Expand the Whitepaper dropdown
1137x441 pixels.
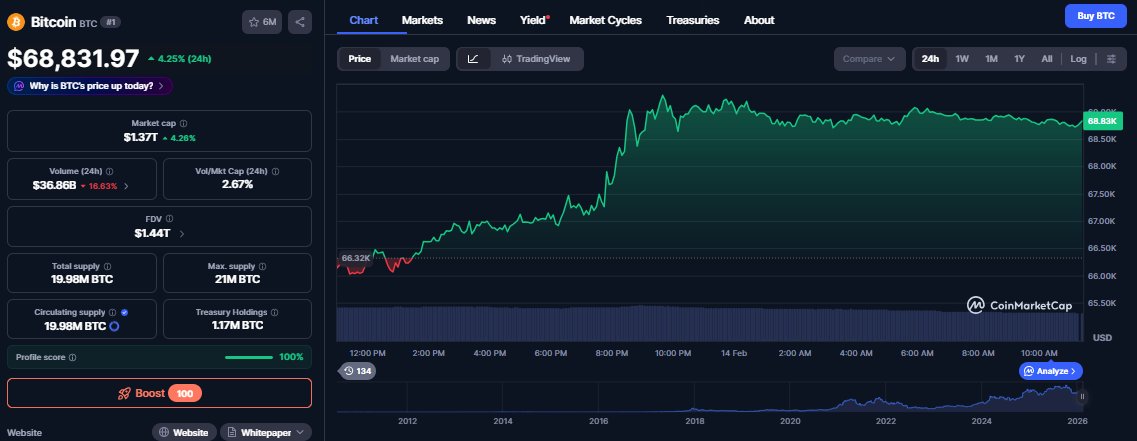point(299,432)
